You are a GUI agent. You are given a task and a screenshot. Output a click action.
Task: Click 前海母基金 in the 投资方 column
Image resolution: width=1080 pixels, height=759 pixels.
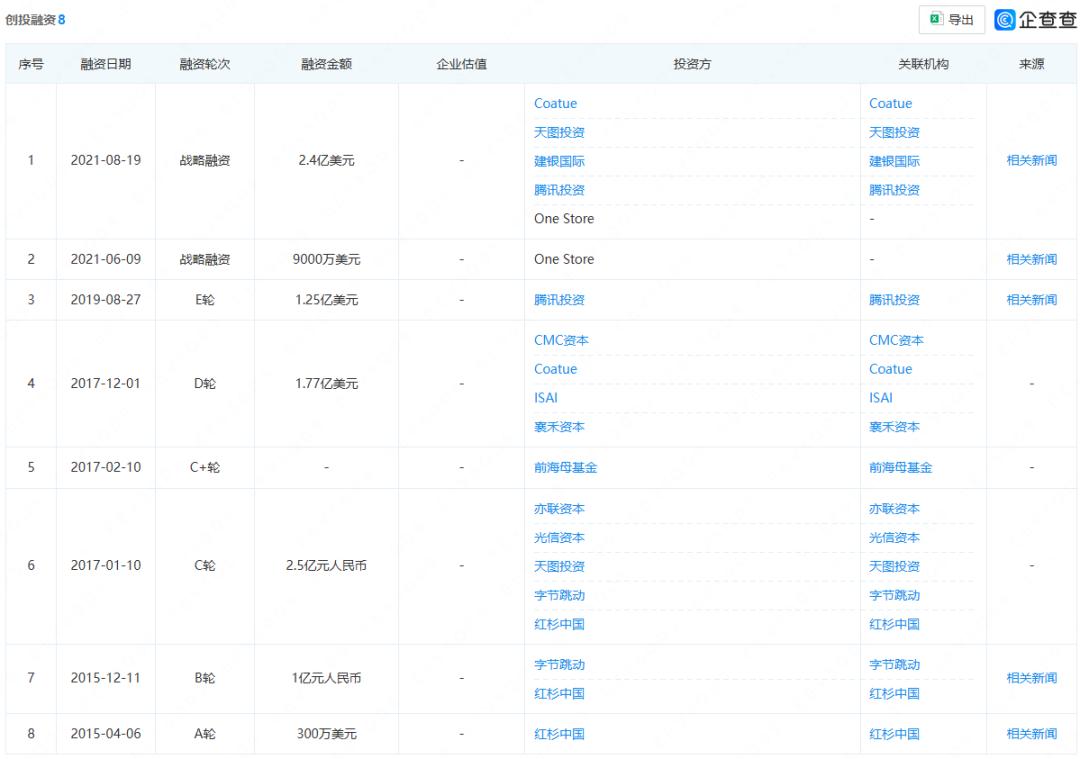coord(565,468)
